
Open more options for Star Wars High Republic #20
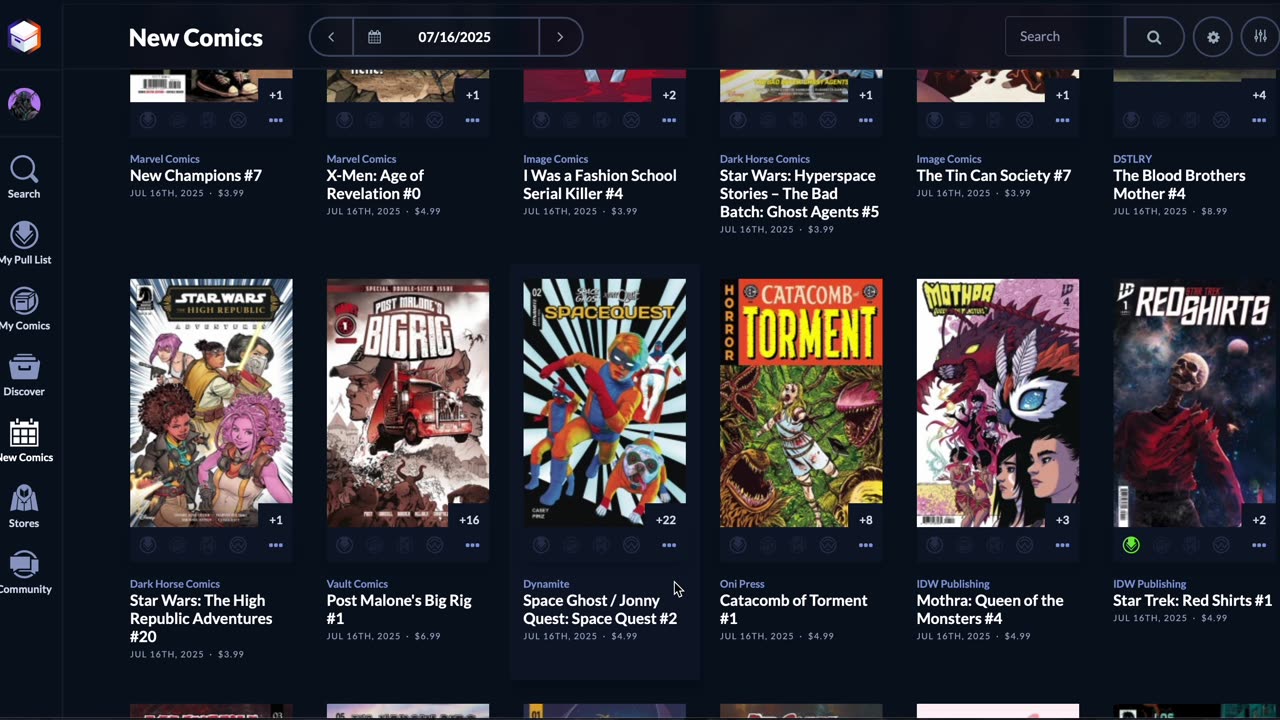point(275,545)
